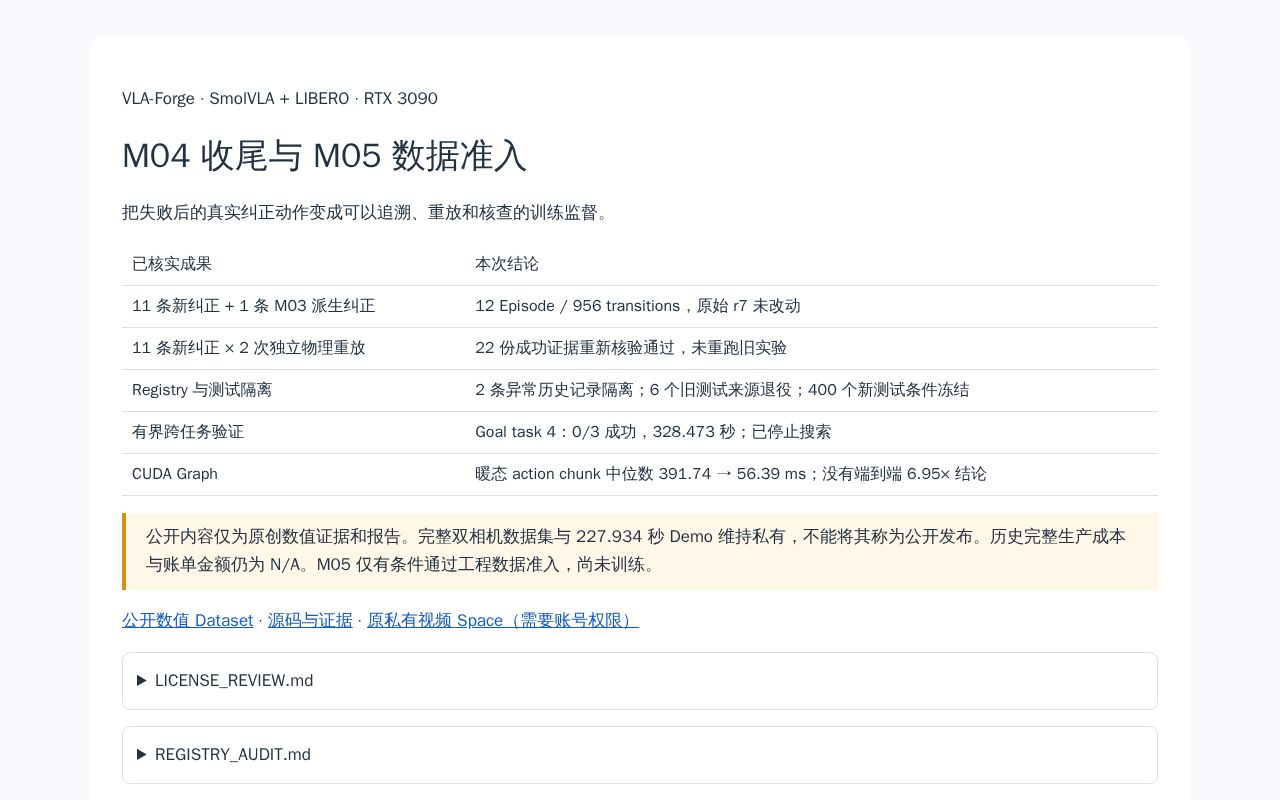Click the header line VLA-Forge · SmolVLA + LIBERO · RTX 3090
The height and width of the screenshot is (800, 1280).
tap(280, 98)
